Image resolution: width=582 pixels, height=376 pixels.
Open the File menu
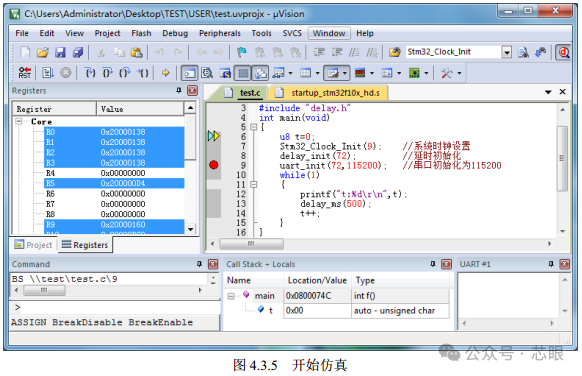22,33
